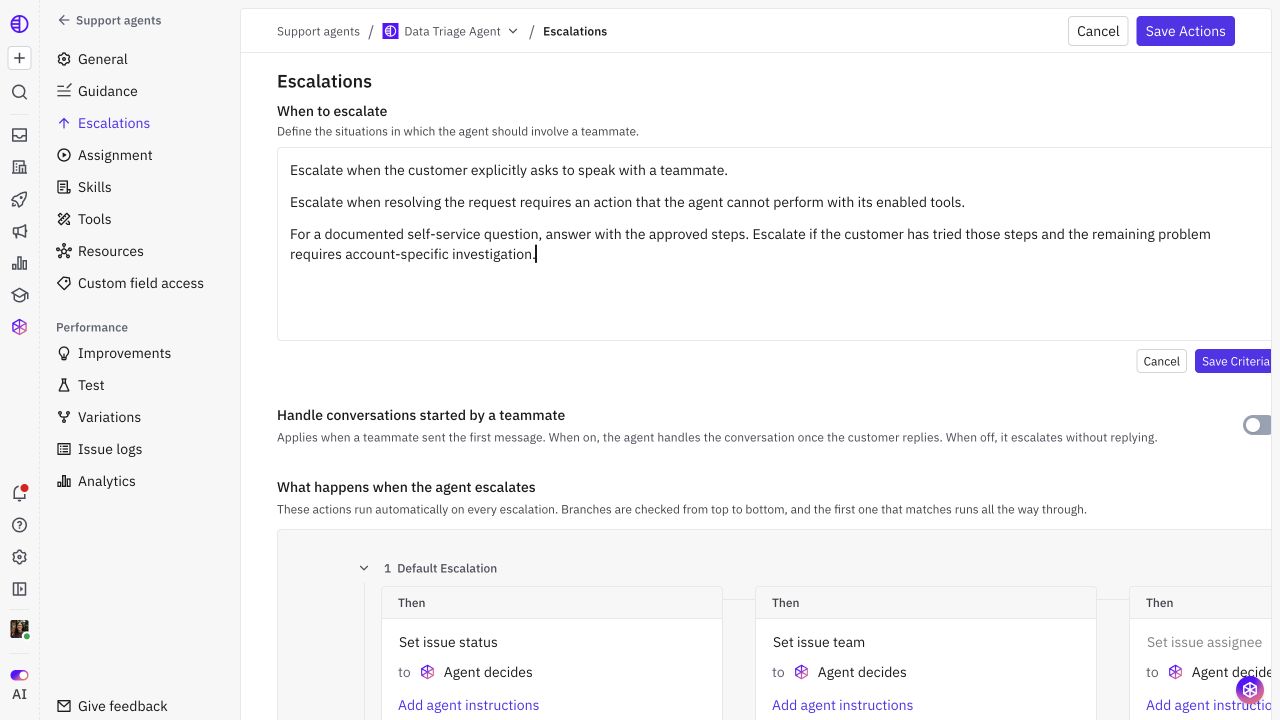Click Add agent instructions under Set issue status
Screen dimensions: 1280x720
pyautogui.click(x=468, y=705)
